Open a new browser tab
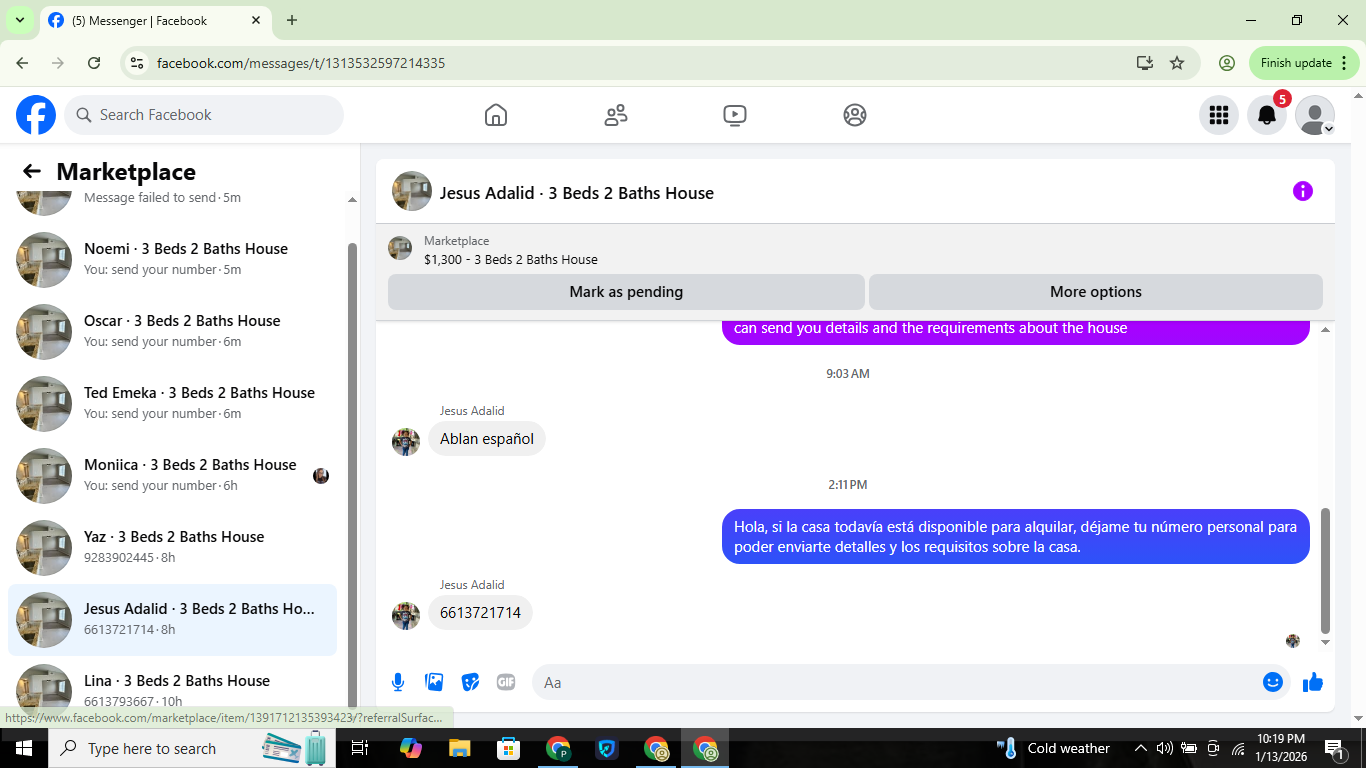The width and height of the screenshot is (1366, 768). 292,20
